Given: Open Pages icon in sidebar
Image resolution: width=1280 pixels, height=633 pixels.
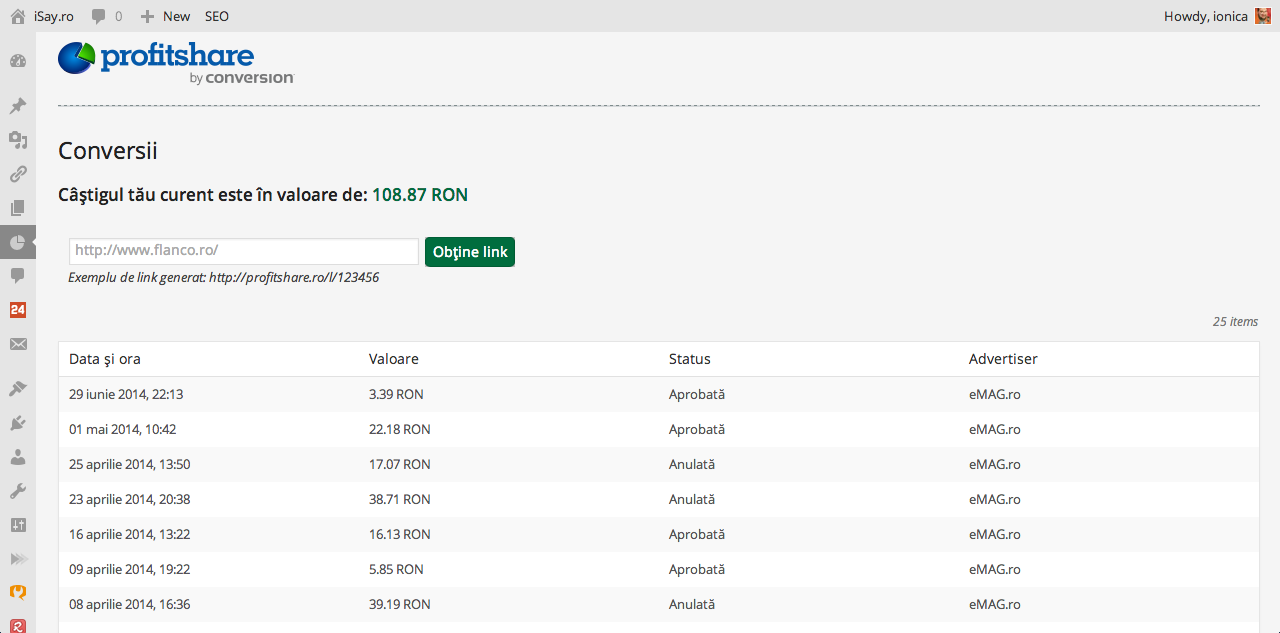Looking at the screenshot, I should click(x=18, y=208).
